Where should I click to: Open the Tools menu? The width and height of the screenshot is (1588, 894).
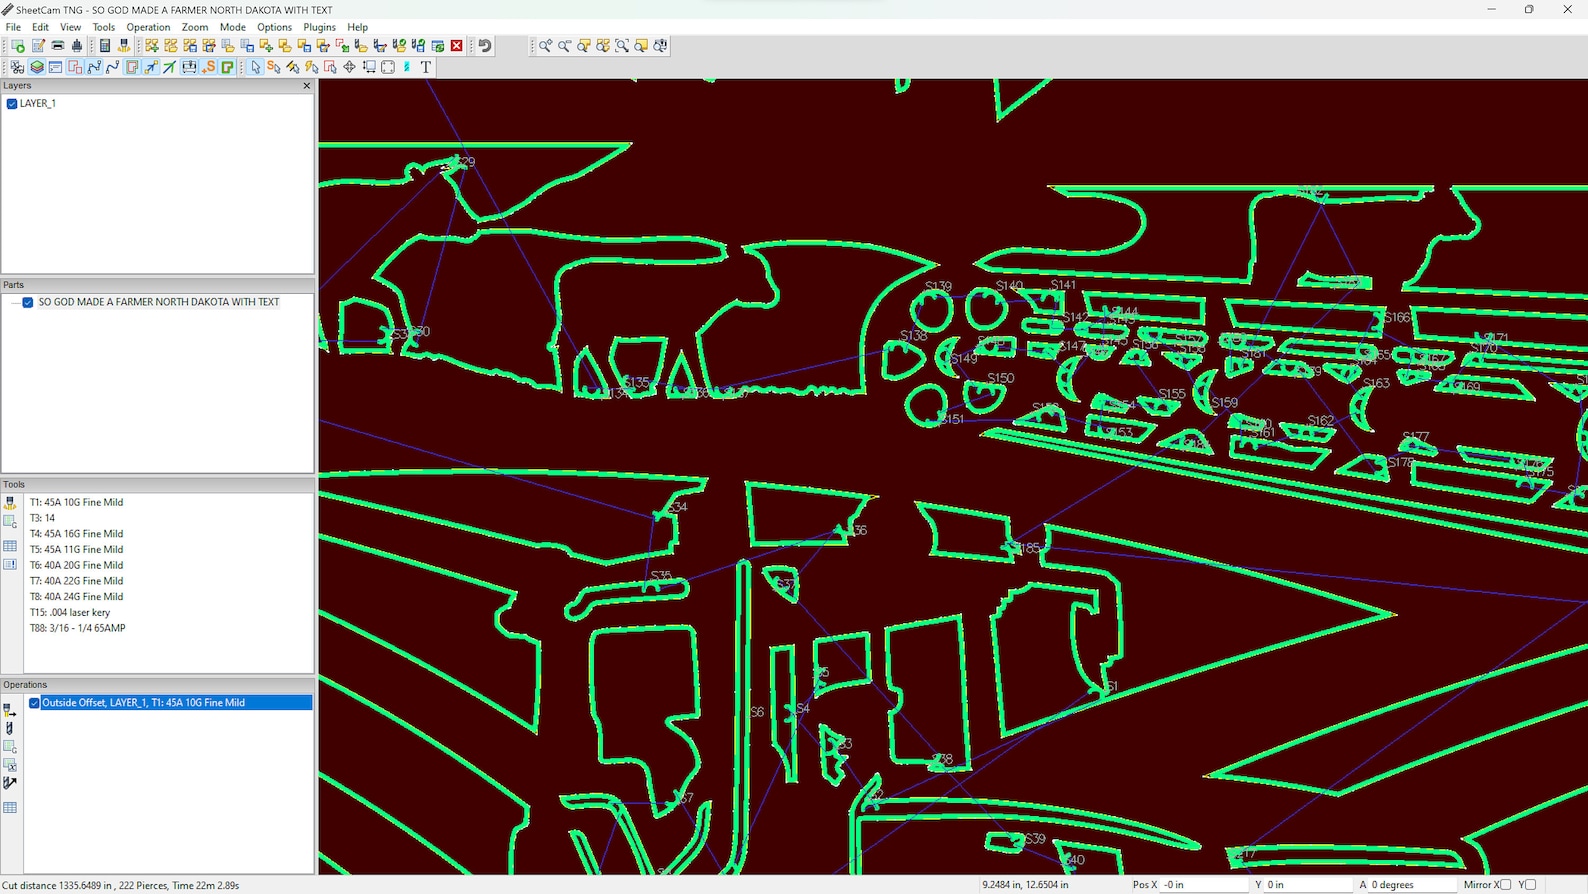tap(103, 27)
